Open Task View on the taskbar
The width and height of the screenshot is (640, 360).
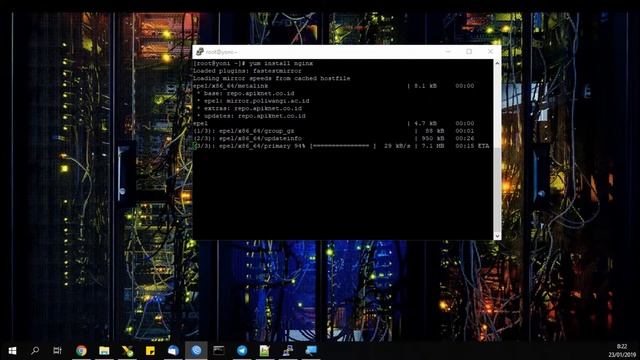[58, 351]
